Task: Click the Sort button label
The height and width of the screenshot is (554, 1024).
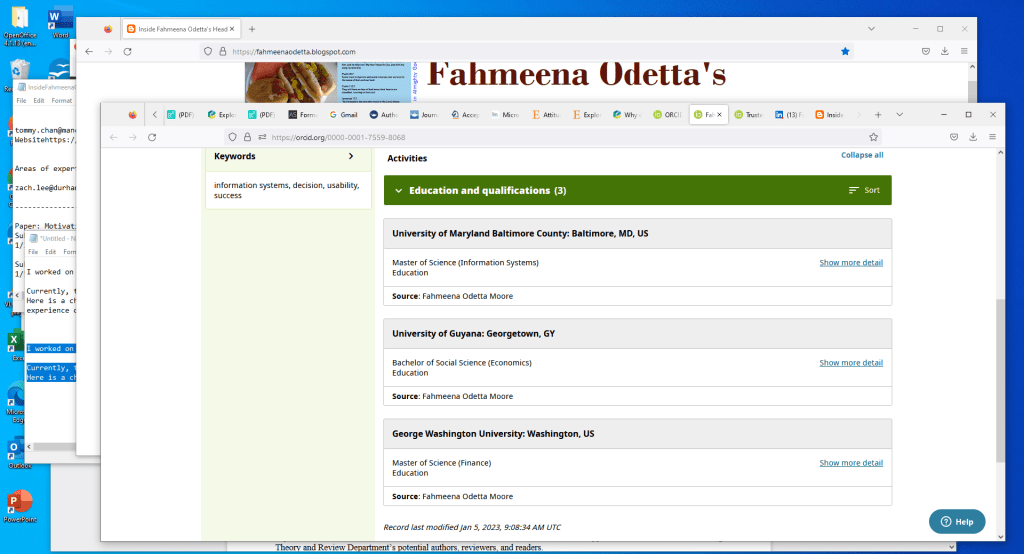Action: [872, 190]
